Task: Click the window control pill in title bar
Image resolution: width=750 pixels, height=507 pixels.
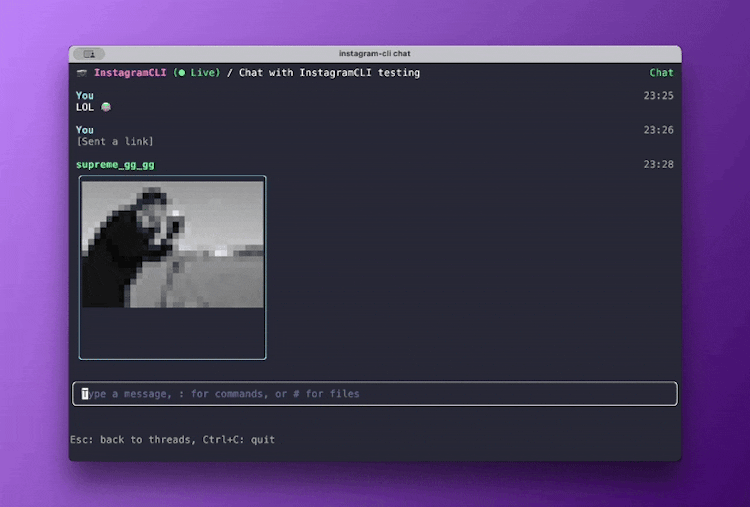Action: (89, 54)
